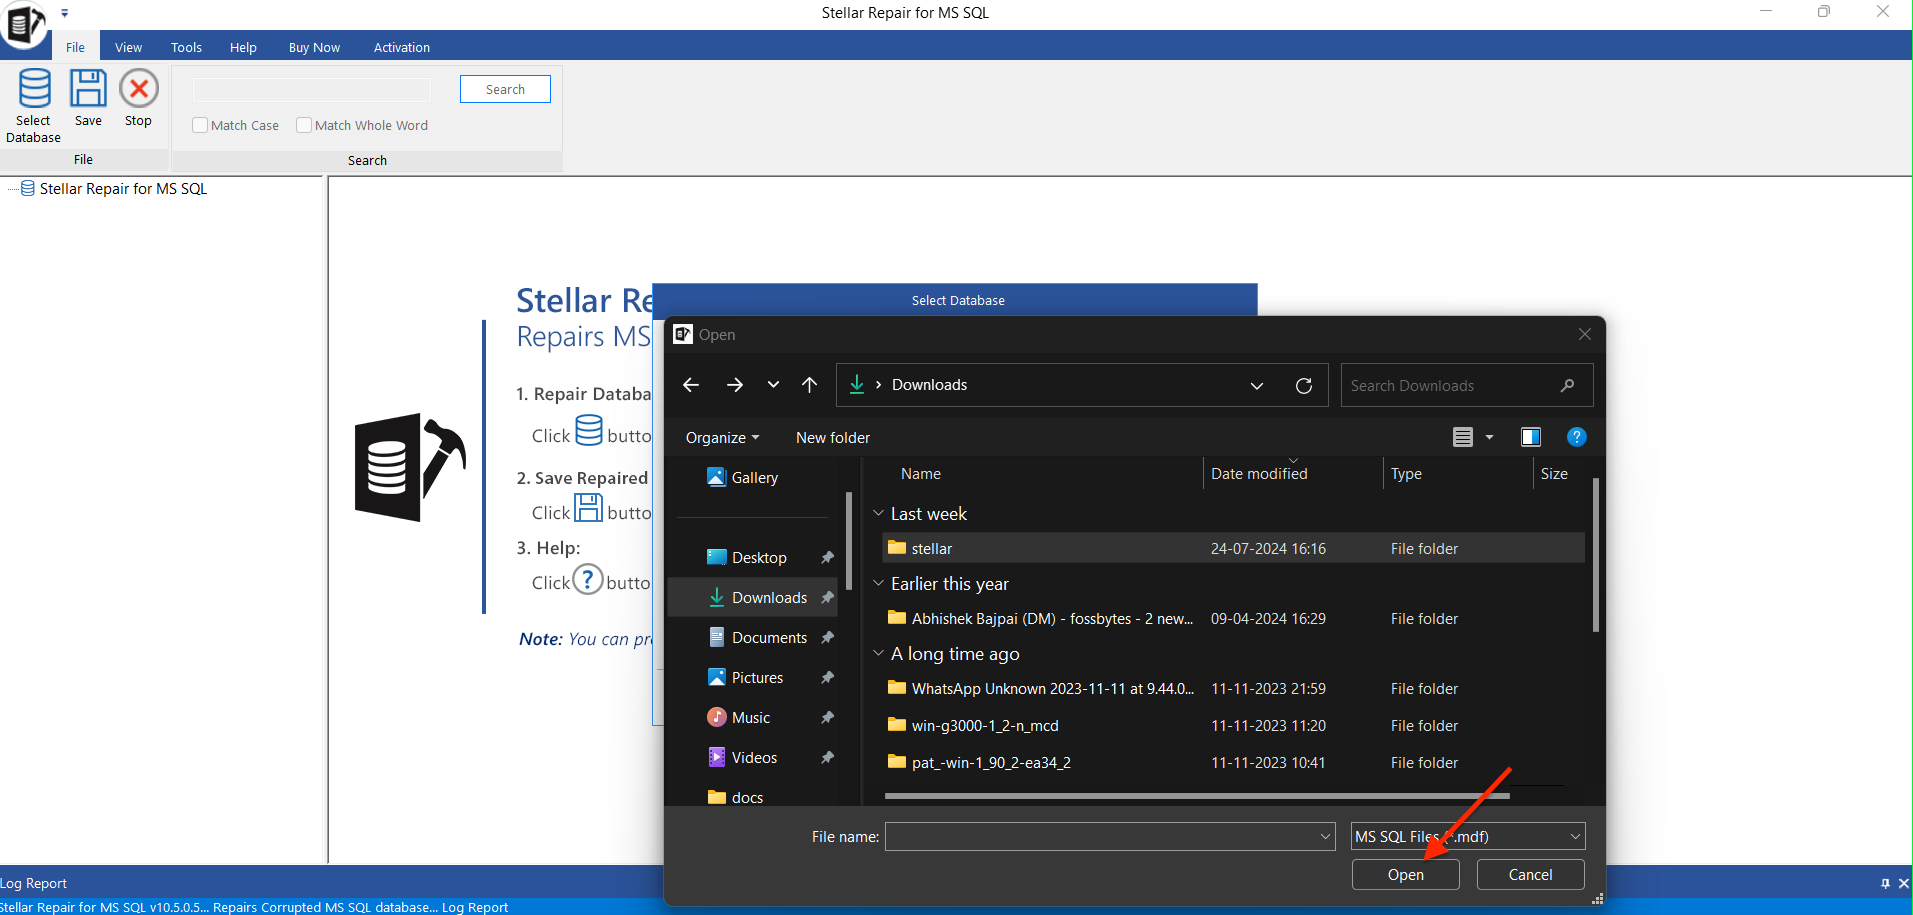Show the preview pane in the dialog
Screen dimensions: 1913x915
pos(1530,437)
